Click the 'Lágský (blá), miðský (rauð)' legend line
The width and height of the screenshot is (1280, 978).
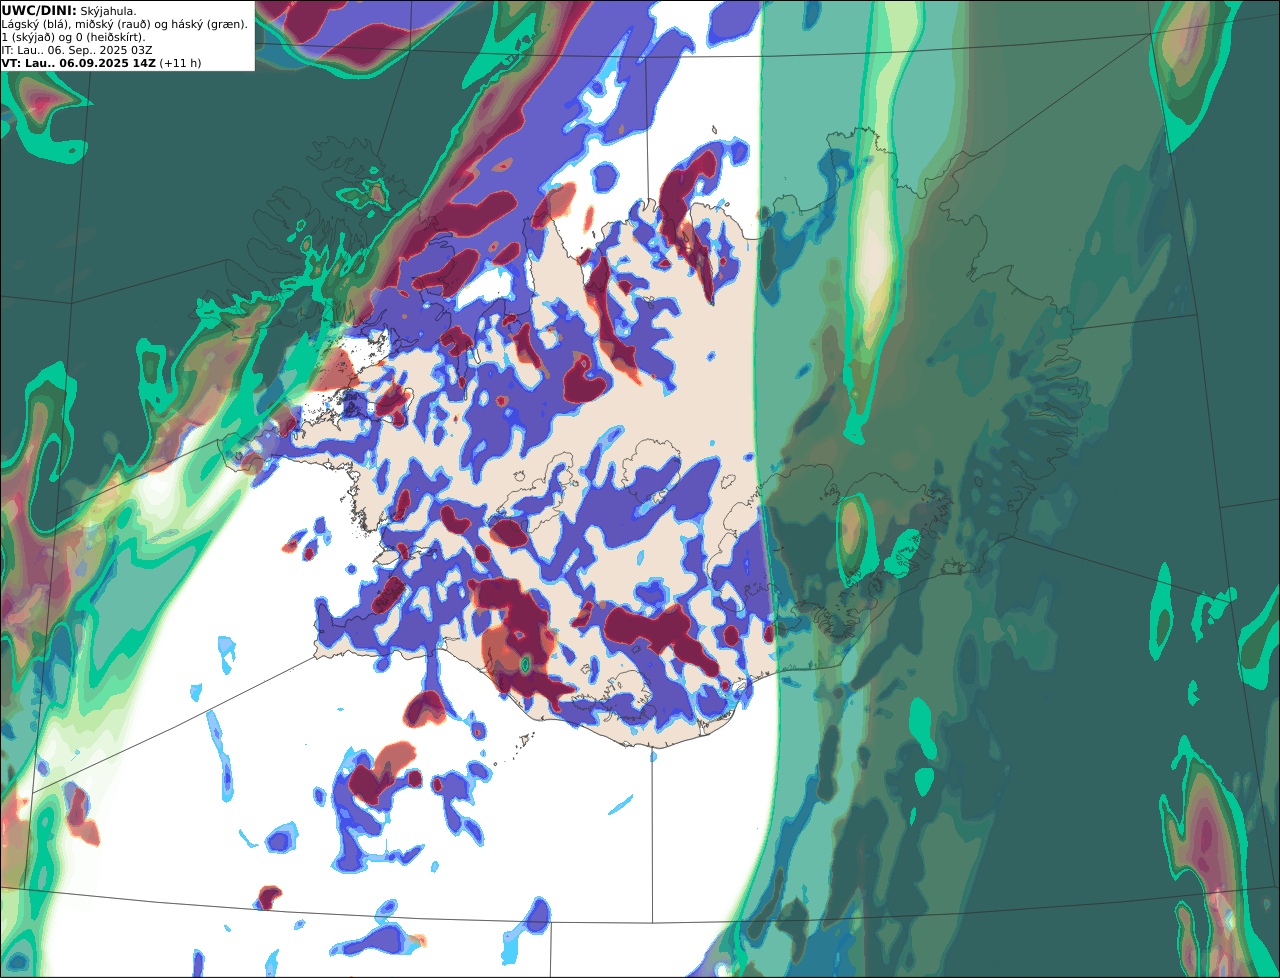tap(125, 24)
